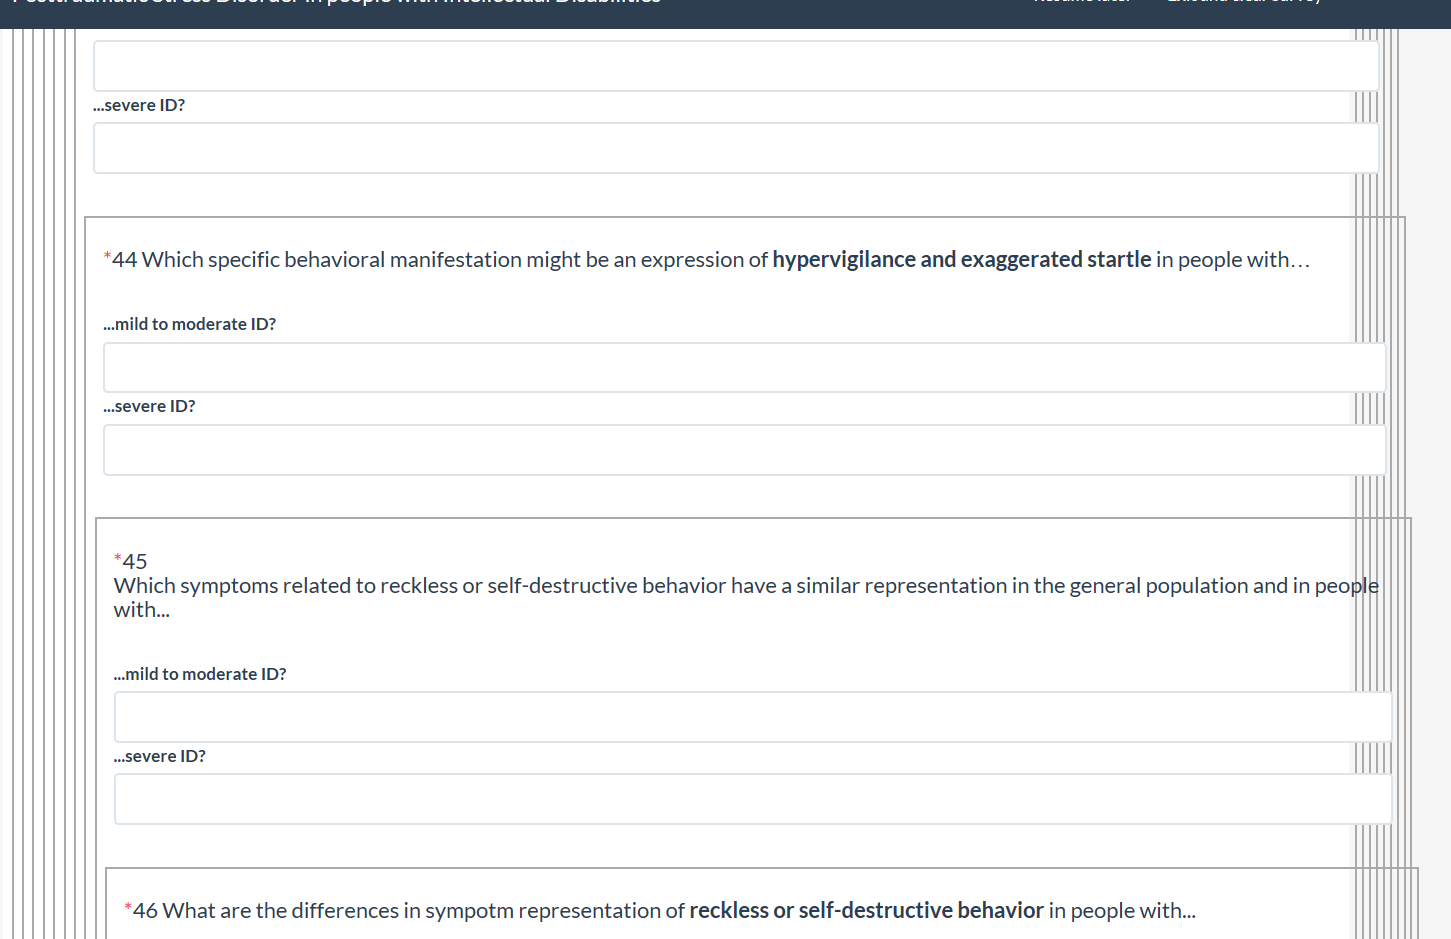Click bold 'reckless or self-destructive behavior' in question 46
1451x939 pixels.
pyautogui.click(x=866, y=911)
